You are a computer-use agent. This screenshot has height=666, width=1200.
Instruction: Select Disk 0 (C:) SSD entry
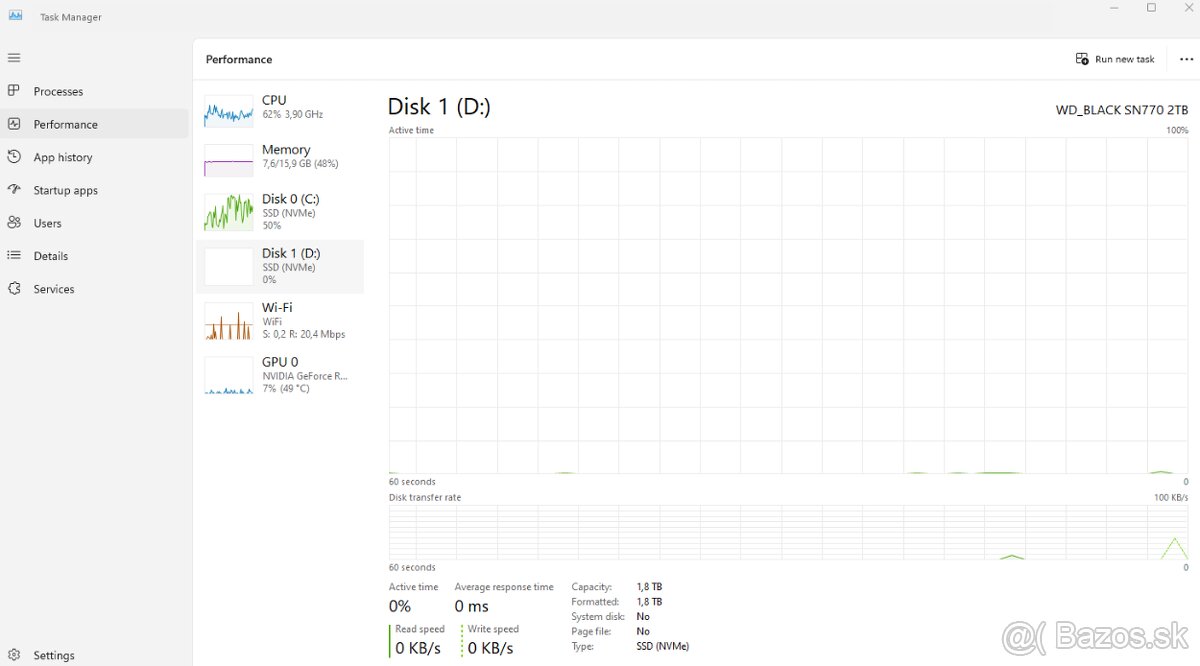coord(281,212)
